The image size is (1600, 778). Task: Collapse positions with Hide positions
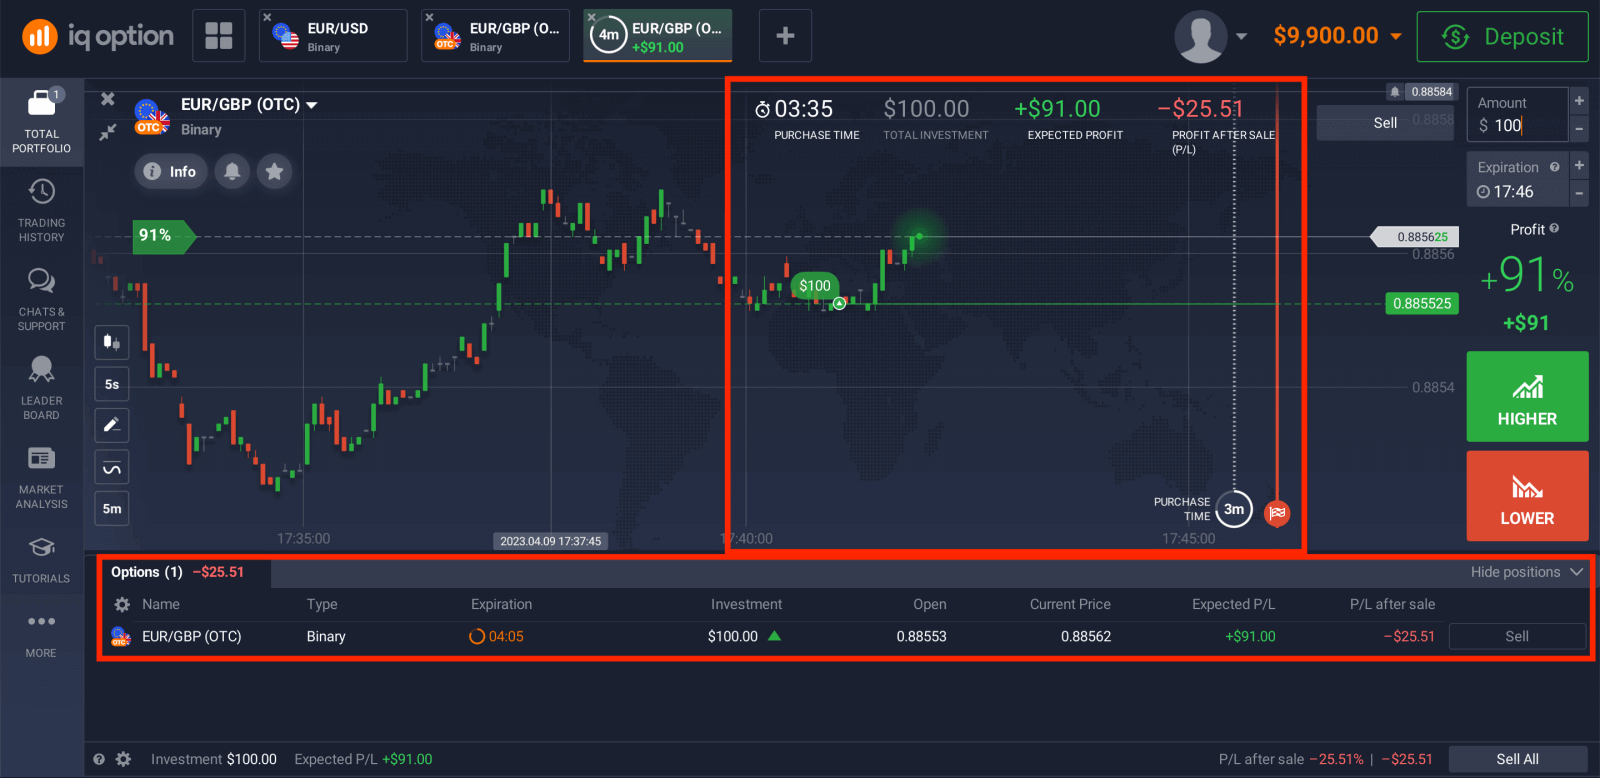1527,572
